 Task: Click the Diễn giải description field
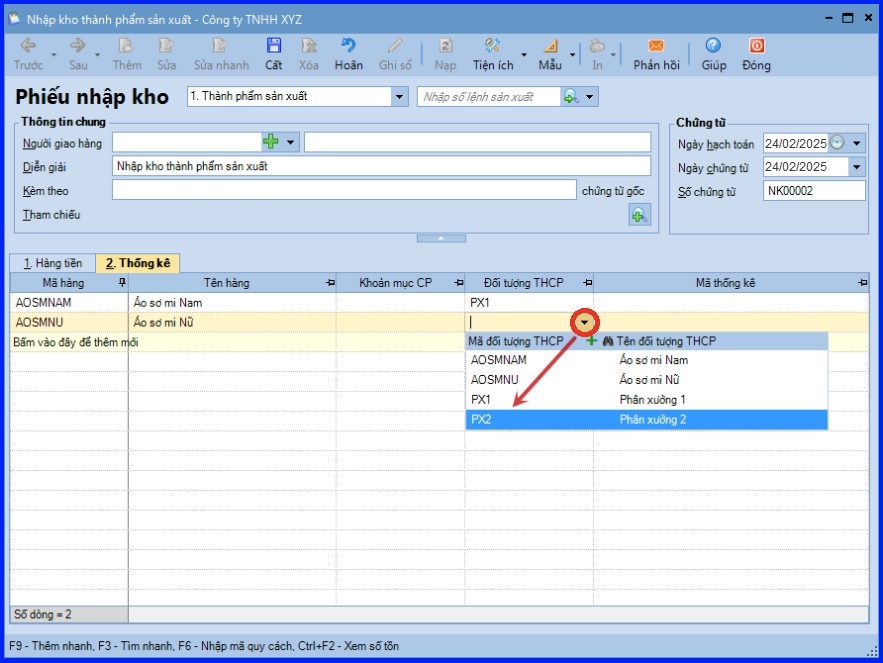click(x=381, y=166)
